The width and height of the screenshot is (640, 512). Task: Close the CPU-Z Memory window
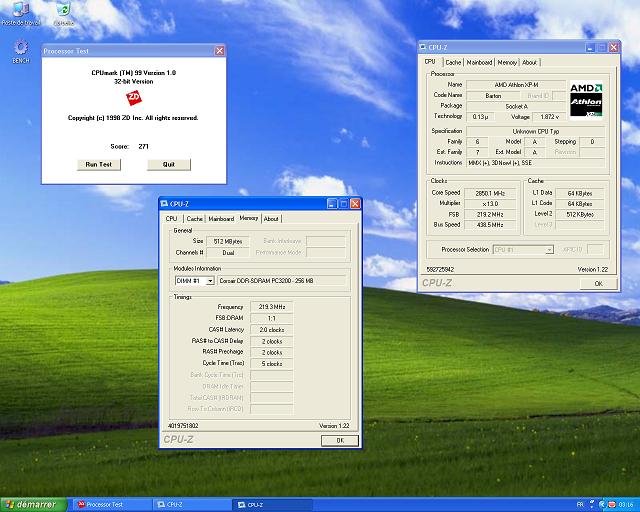[x=356, y=203]
